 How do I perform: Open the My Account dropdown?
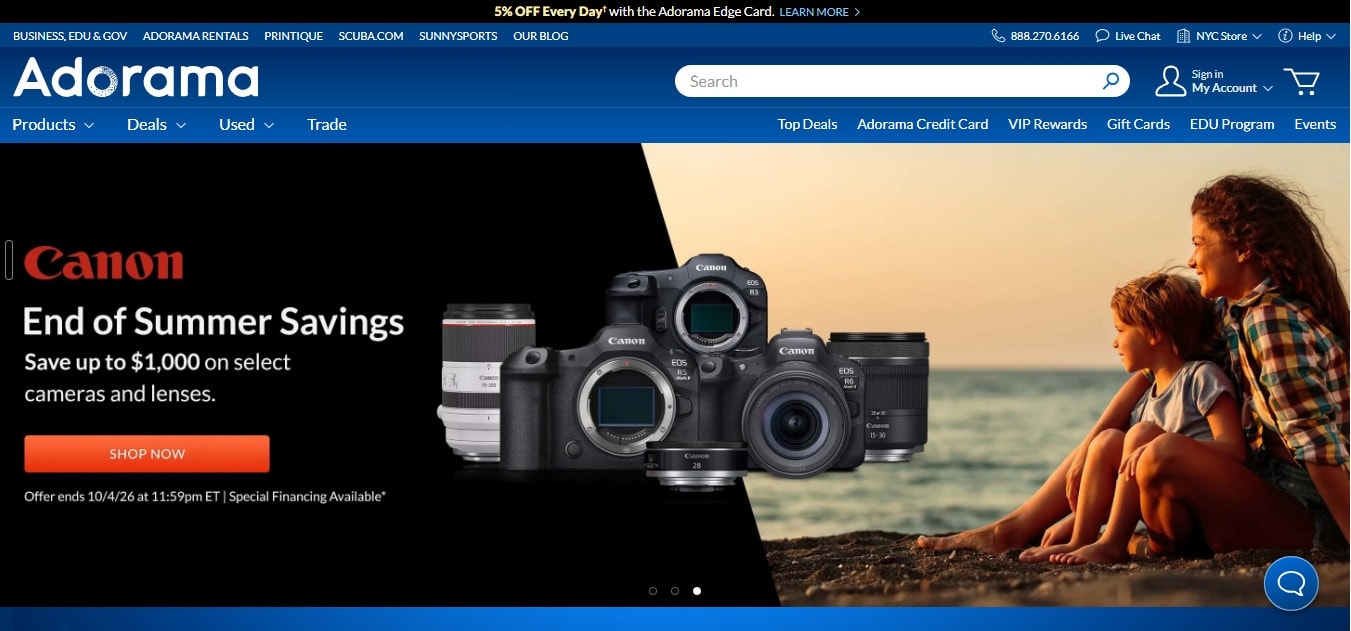tap(1232, 88)
